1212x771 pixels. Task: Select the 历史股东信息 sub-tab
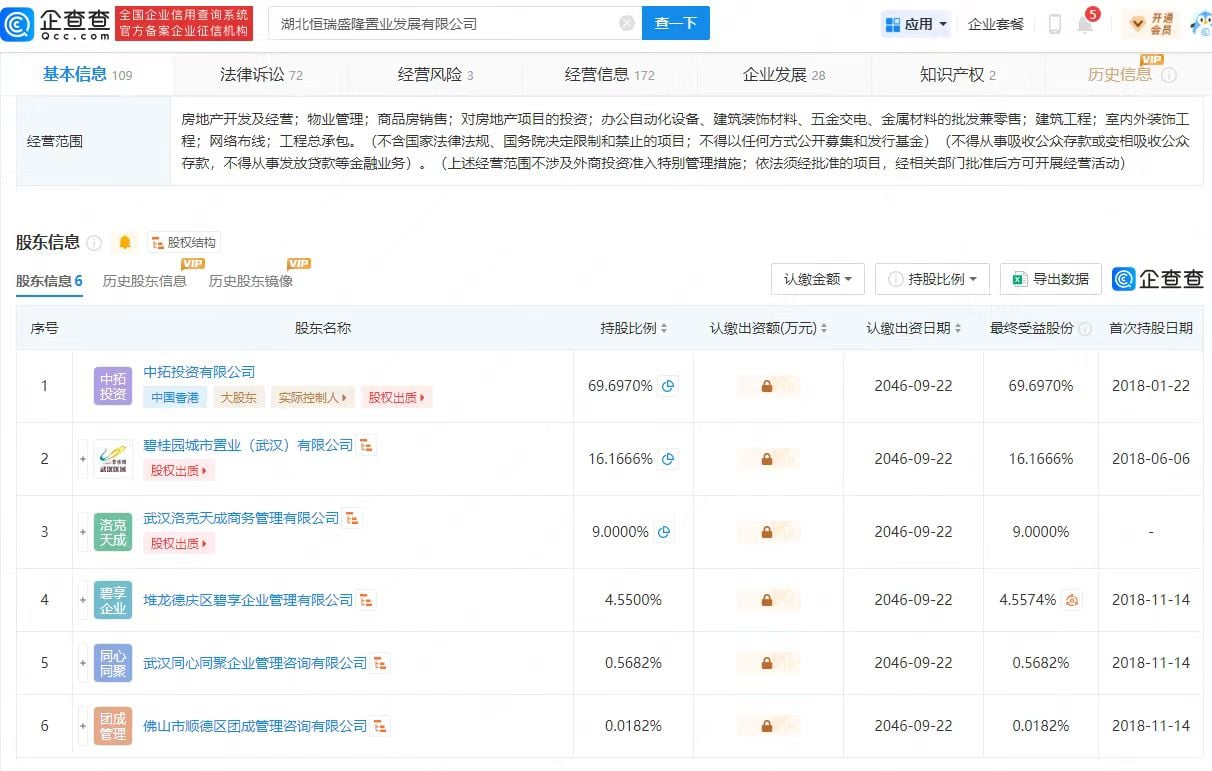coord(145,281)
